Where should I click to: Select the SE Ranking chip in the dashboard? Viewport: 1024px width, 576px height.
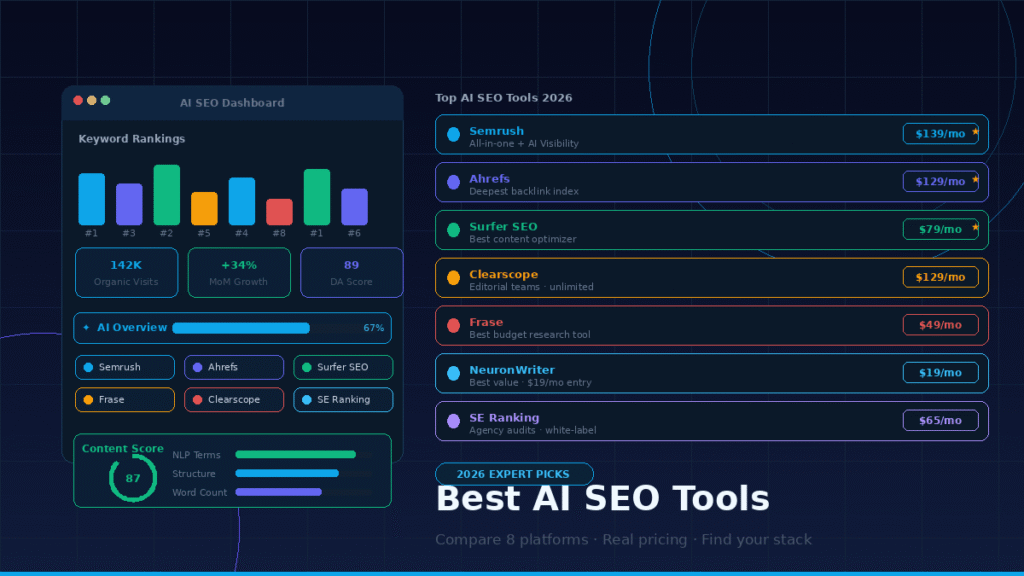click(x=343, y=400)
